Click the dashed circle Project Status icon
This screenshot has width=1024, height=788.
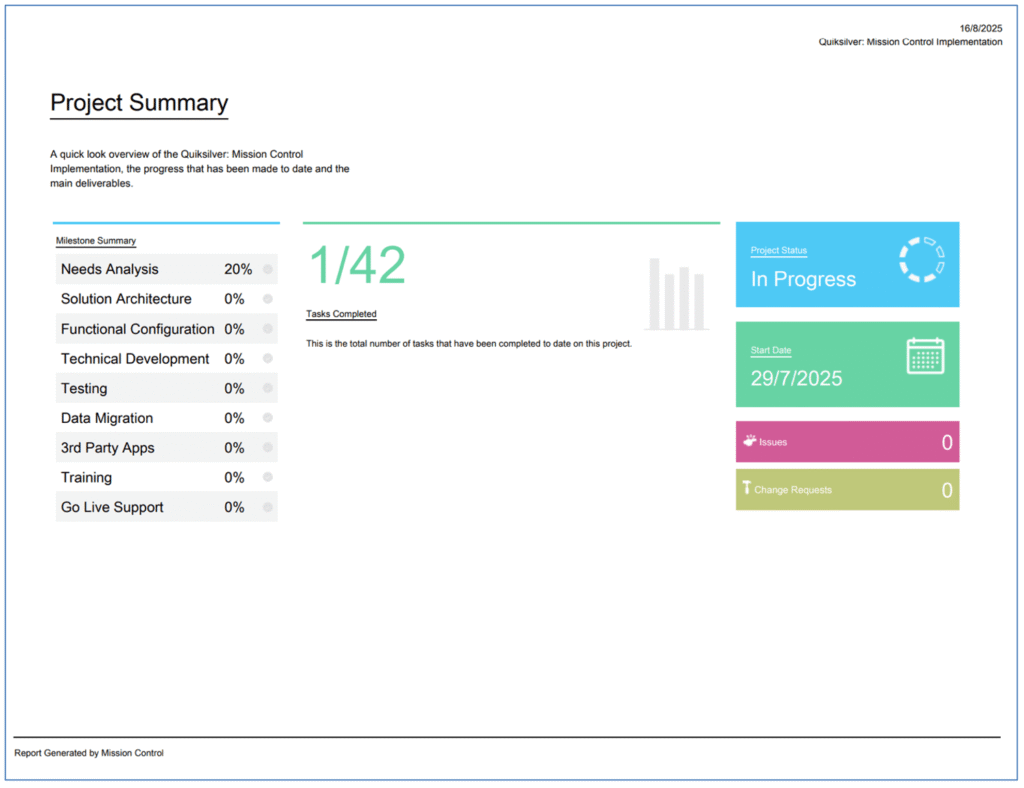[x=921, y=260]
